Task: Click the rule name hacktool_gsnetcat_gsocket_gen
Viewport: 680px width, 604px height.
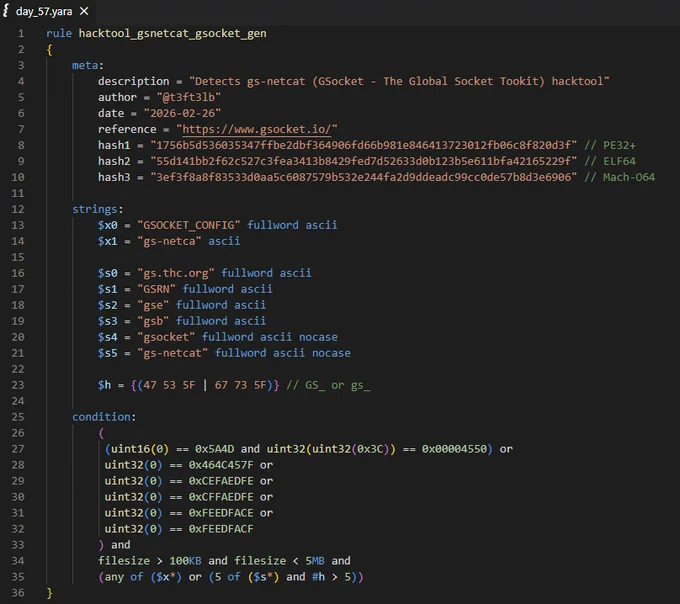Action: [173, 33]
